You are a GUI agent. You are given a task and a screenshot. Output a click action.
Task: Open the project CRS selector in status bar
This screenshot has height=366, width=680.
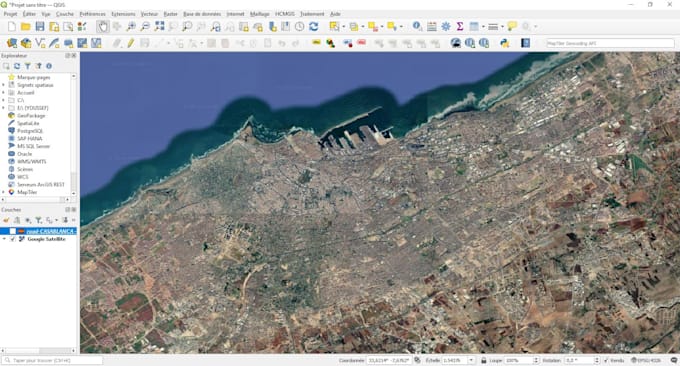point(647,360)
